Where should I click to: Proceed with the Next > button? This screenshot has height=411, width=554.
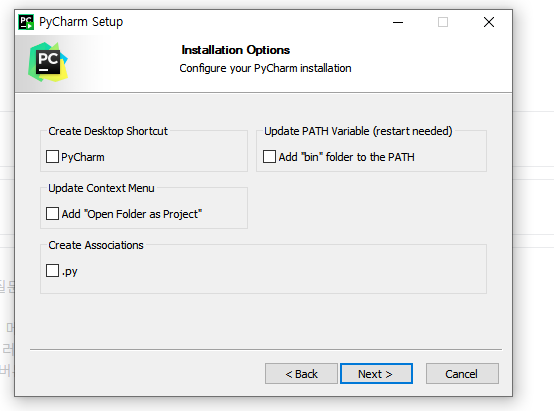click(x=376, y=374)
